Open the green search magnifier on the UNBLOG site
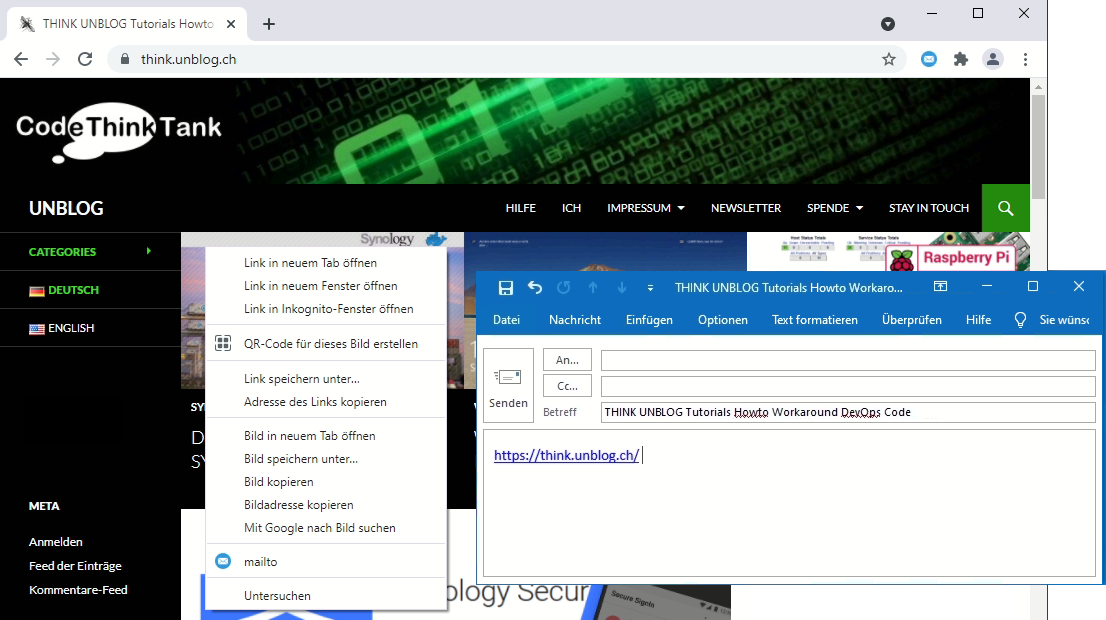 (x=1005, y=208)
